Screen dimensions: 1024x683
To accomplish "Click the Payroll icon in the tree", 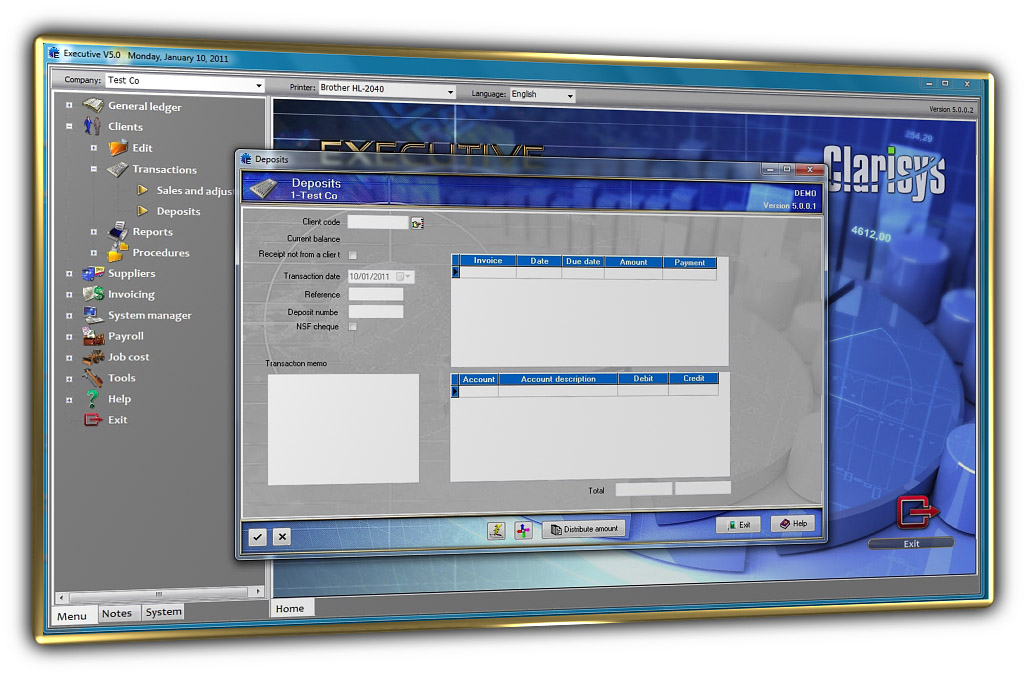I will (93, 336).
